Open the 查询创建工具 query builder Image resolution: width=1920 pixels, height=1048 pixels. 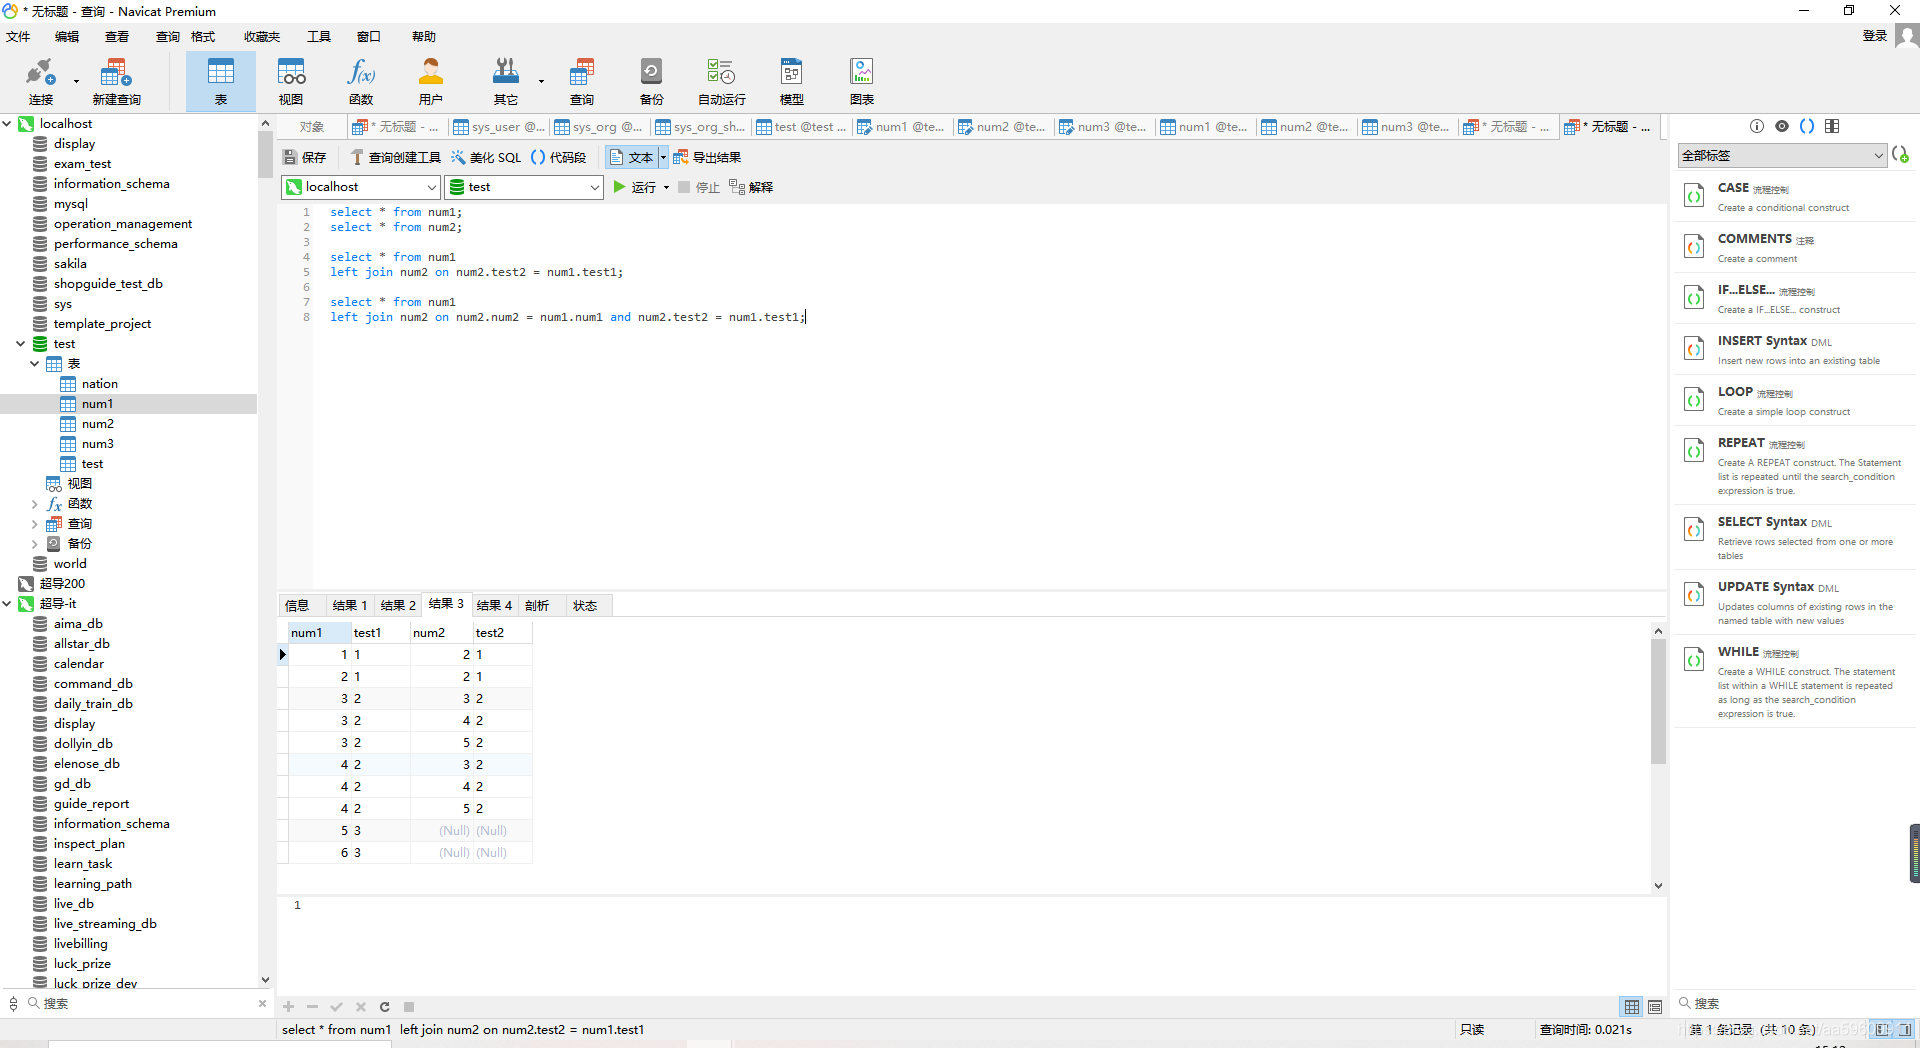tap(396, 157)
